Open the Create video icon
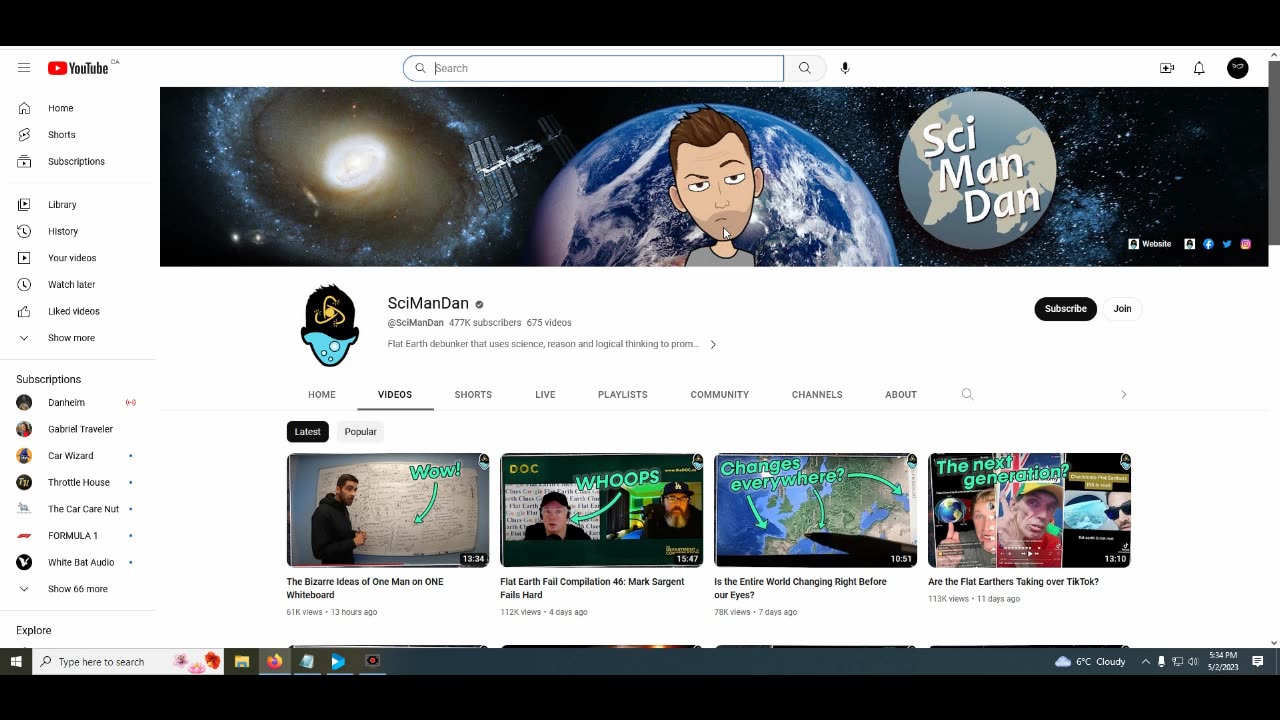The width and height of the screenshot is (1280, 720). pyautogui.click(x=1167, y=68)
